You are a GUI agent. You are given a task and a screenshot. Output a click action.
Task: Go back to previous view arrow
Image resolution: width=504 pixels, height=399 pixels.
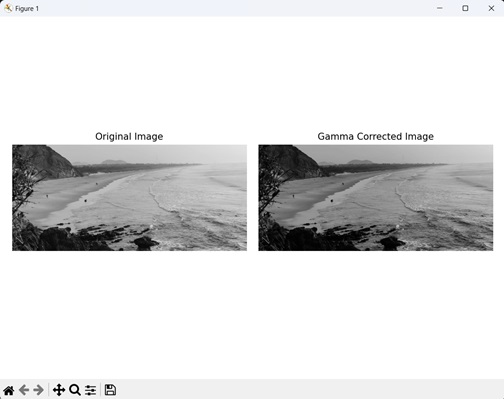[x=24, y=390]
